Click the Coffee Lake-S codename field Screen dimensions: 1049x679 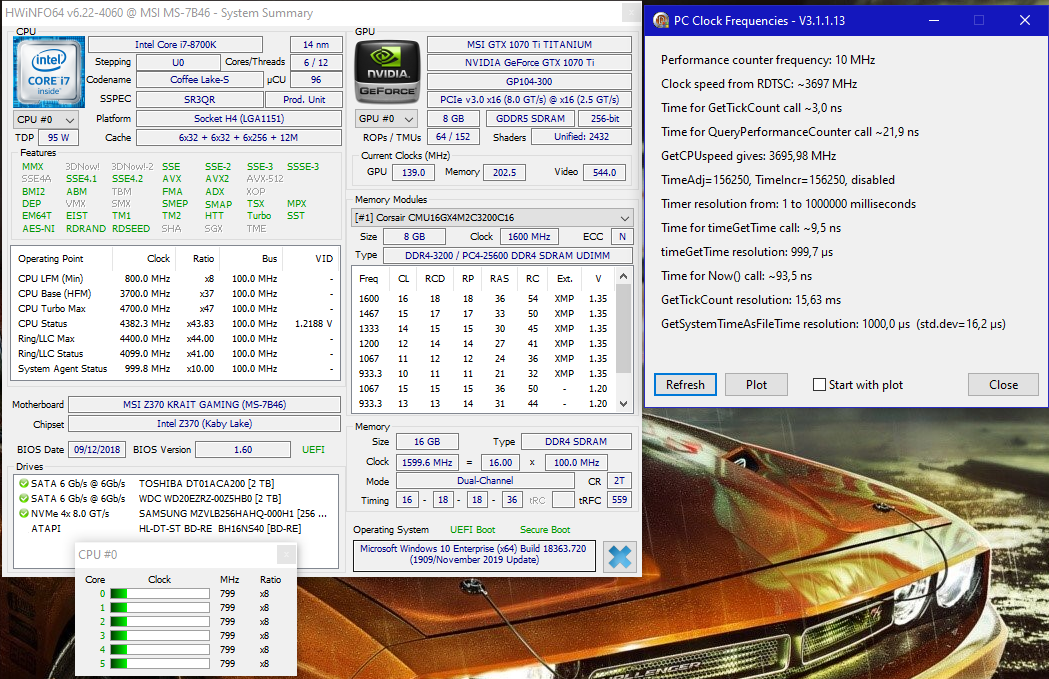coord(199,80)
